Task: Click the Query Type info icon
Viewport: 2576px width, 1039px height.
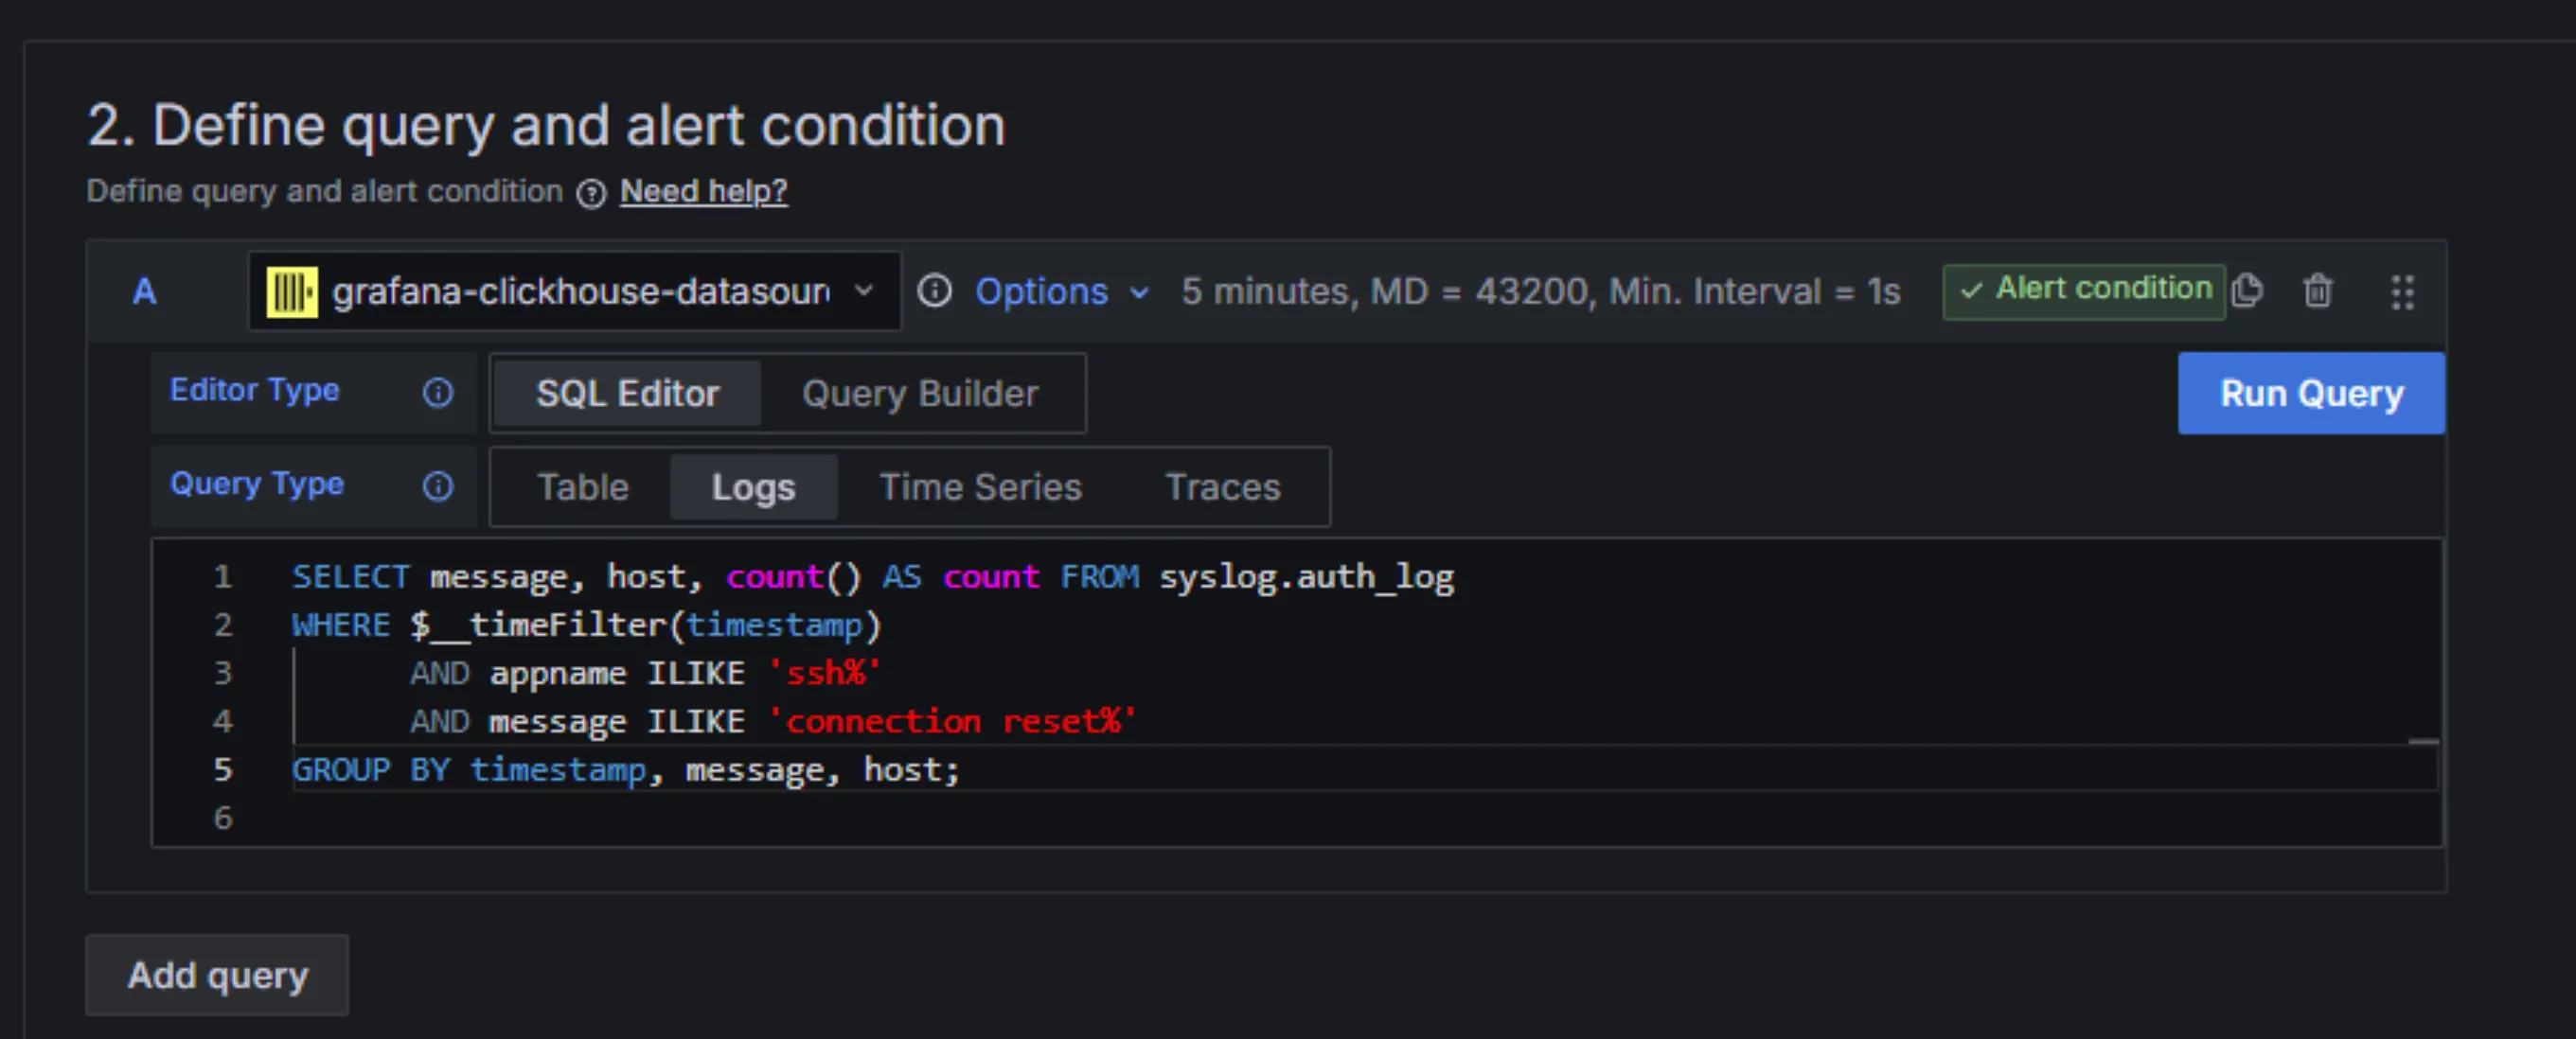Action: (x=437, y=487)
